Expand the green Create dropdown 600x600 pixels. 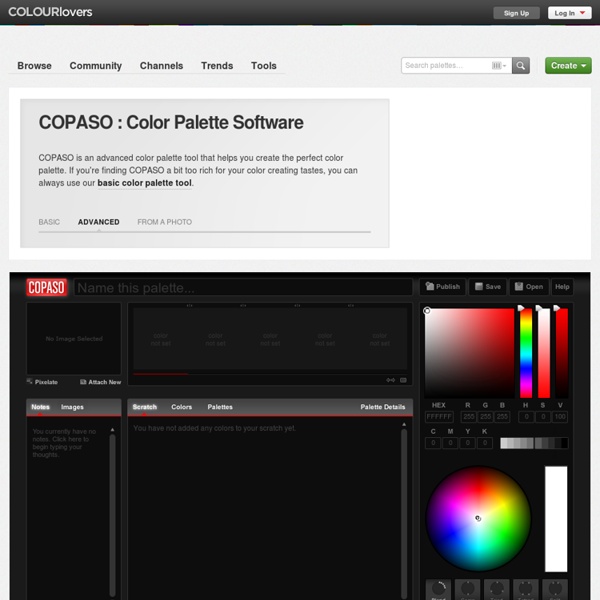[x=568, y=65]
